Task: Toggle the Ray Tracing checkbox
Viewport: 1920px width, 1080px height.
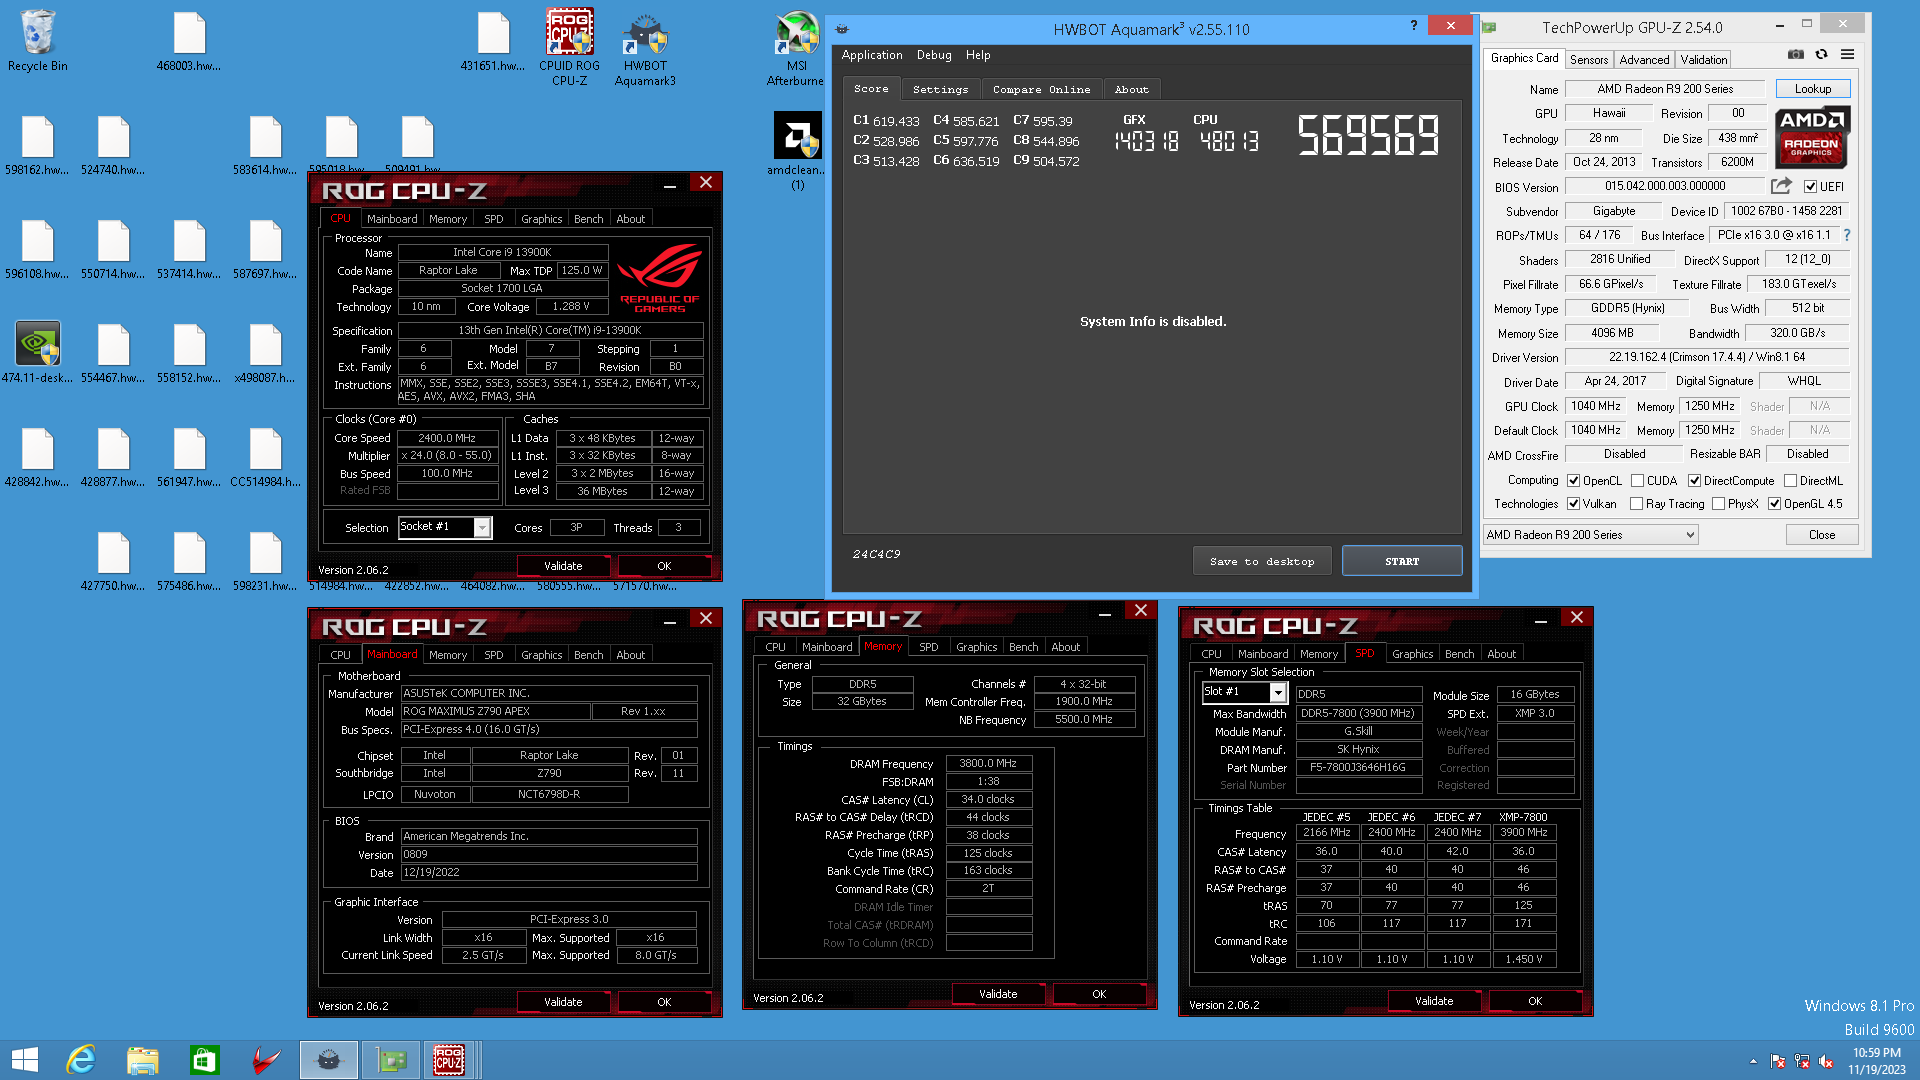Action: 1636,504
